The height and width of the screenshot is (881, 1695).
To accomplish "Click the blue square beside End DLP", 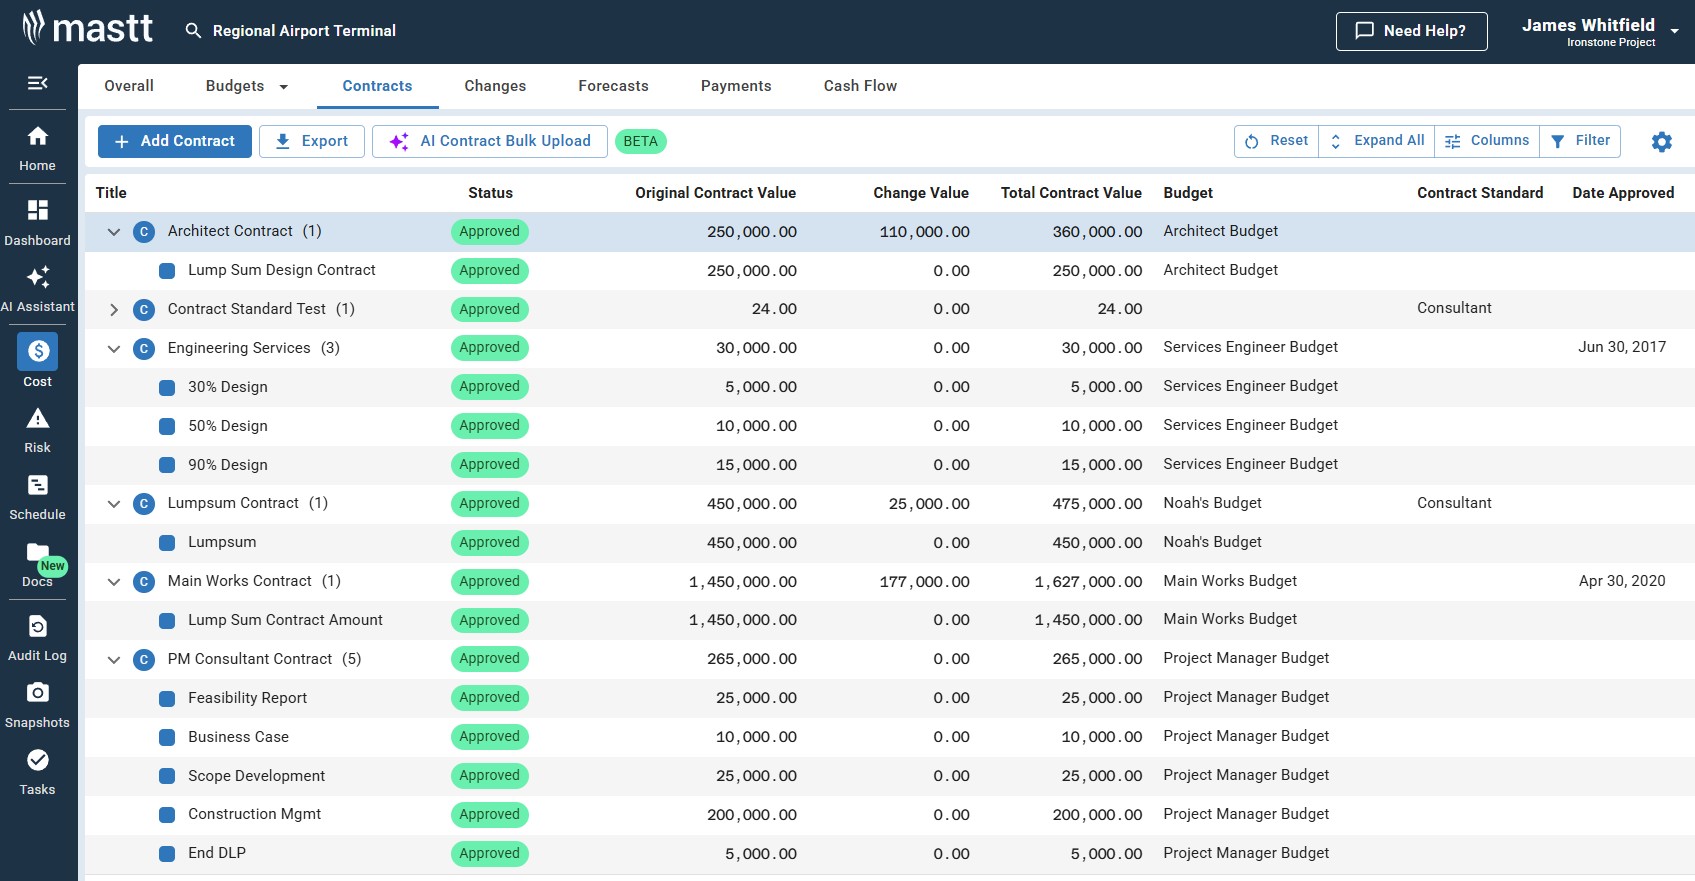I will (167, 854).
